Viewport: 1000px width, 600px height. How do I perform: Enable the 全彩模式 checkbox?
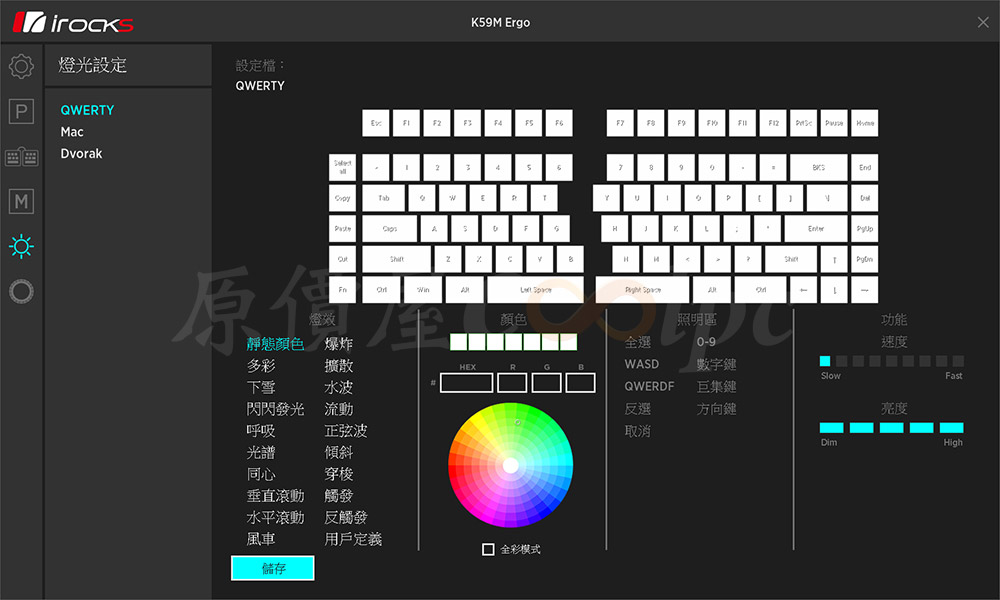coord(488,549)
